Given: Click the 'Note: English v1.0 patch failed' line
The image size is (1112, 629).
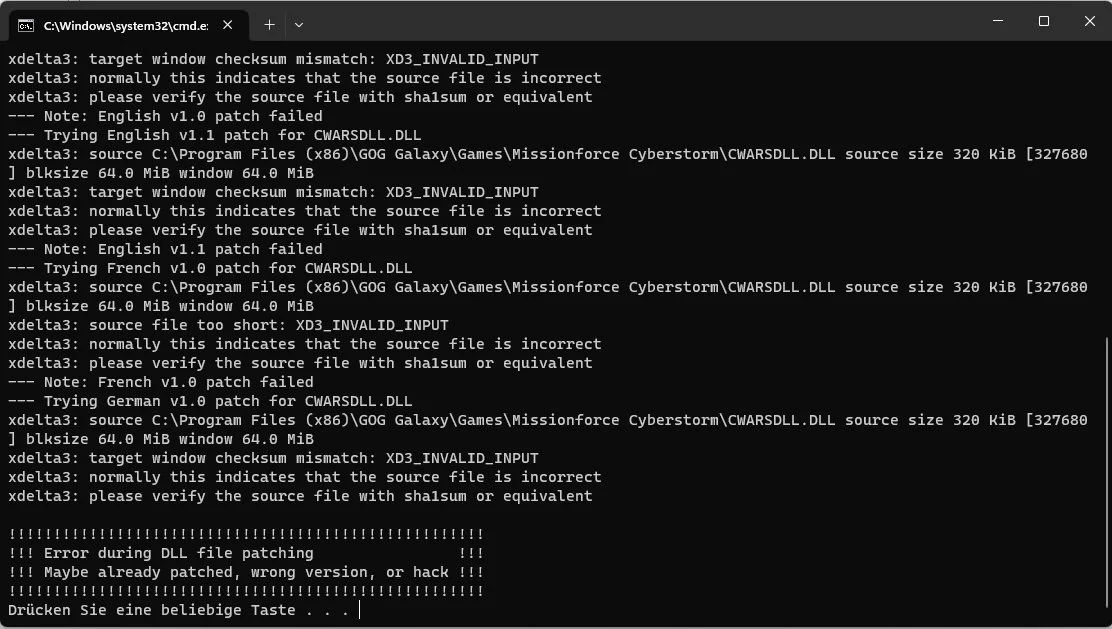Looking at the screenshot, I should tap(165, 116).
